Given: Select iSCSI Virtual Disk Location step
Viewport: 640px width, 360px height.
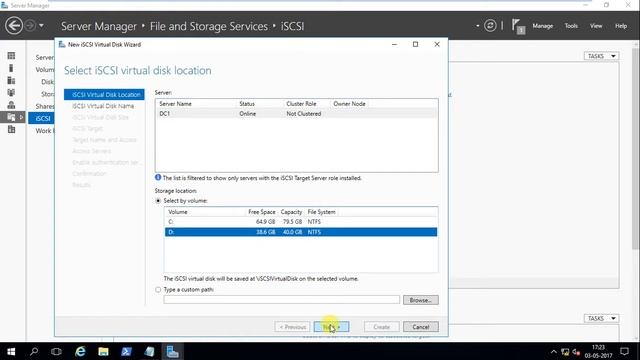Looking at the screenshot, I should (x=104, y=94).
